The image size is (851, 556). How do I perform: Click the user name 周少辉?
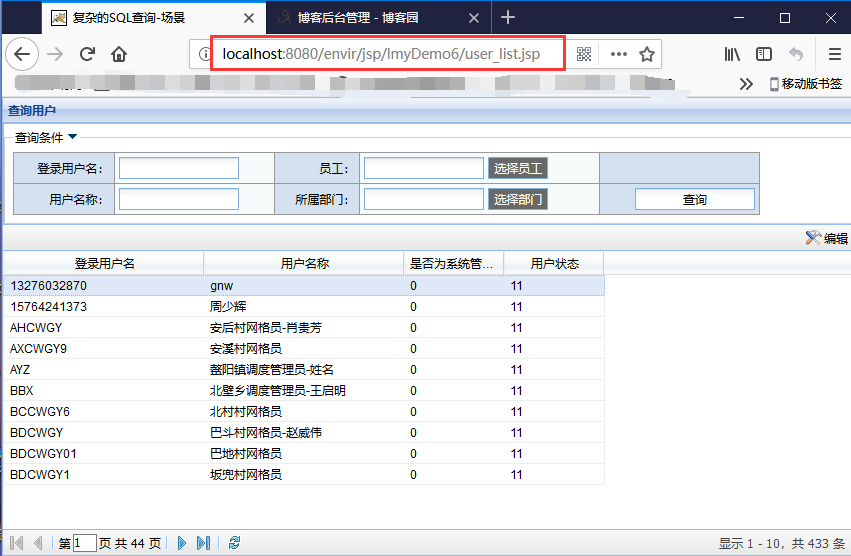click(228, 307)
